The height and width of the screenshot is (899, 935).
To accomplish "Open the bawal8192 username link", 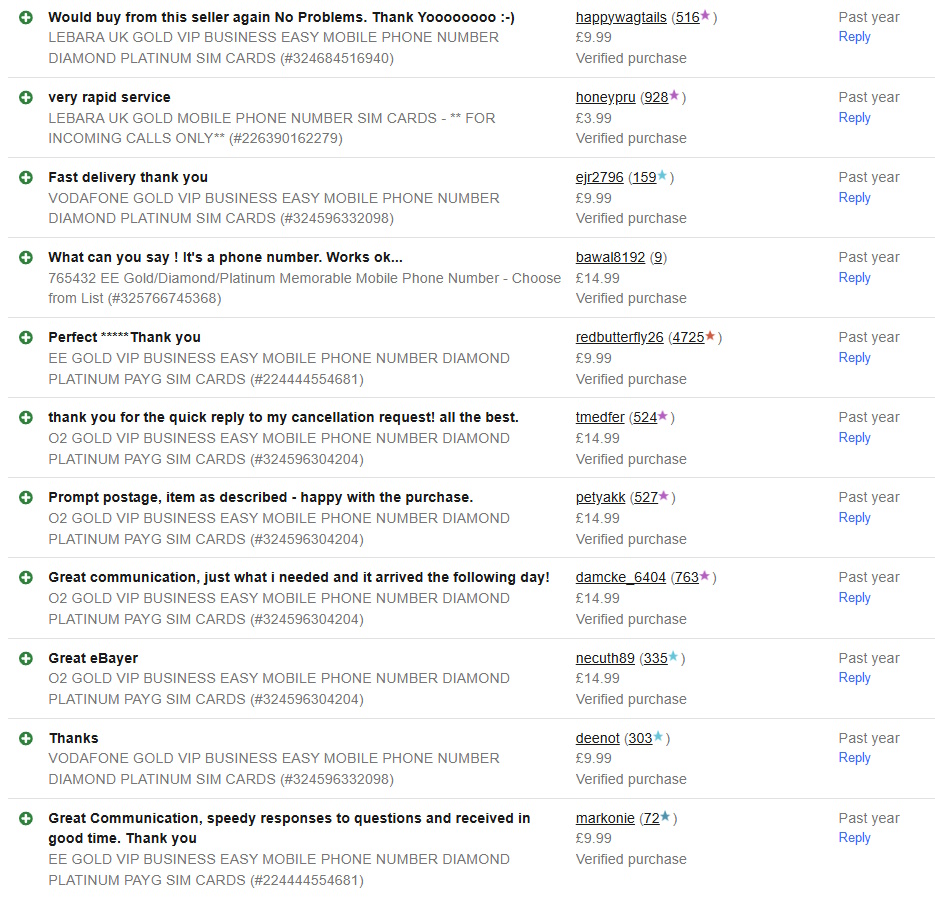I will [x=610, y=257].
